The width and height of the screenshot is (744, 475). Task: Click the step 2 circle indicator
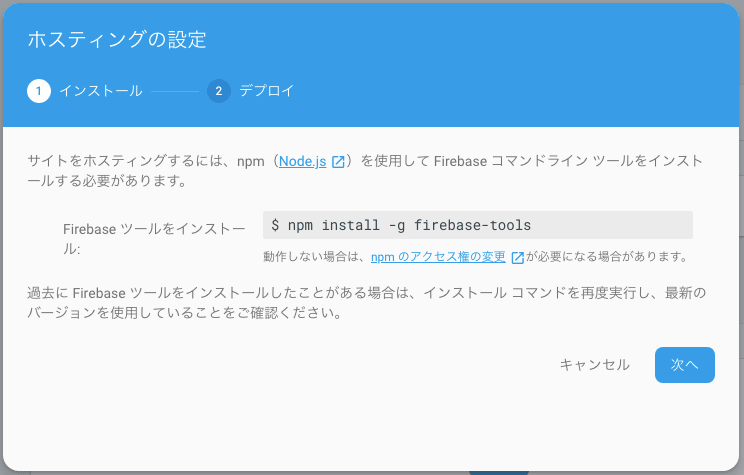[x=219, y=91]
